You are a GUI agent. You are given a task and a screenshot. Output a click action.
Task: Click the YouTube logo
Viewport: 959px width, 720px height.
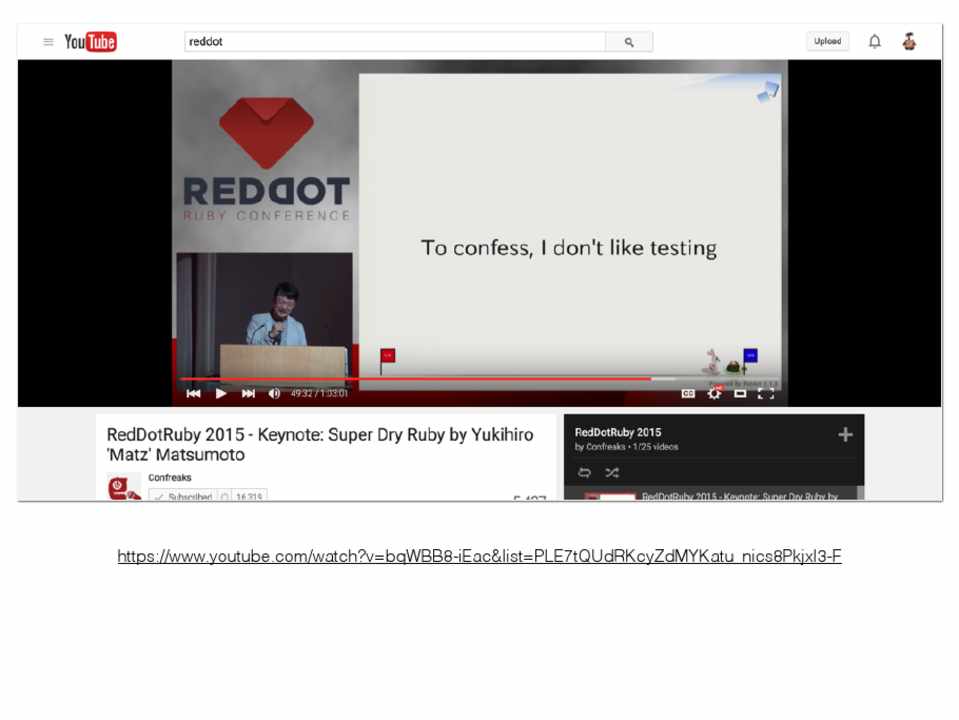click(x=90, y=42)
